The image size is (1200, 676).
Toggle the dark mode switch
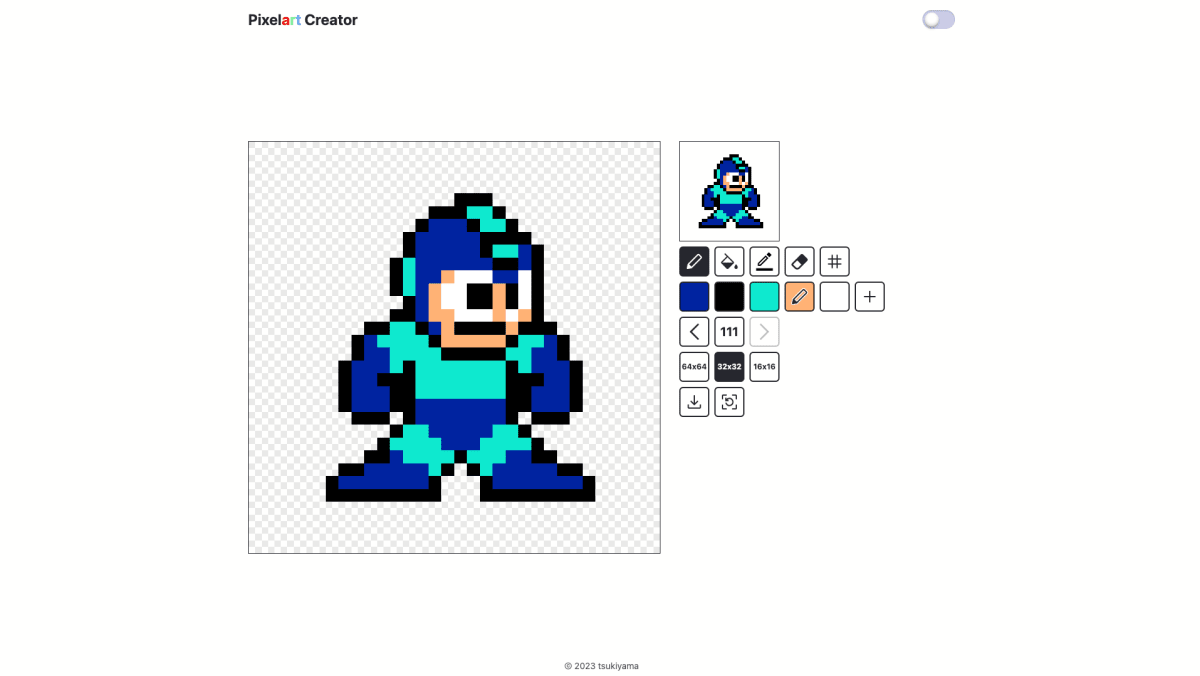click(938, 20)
